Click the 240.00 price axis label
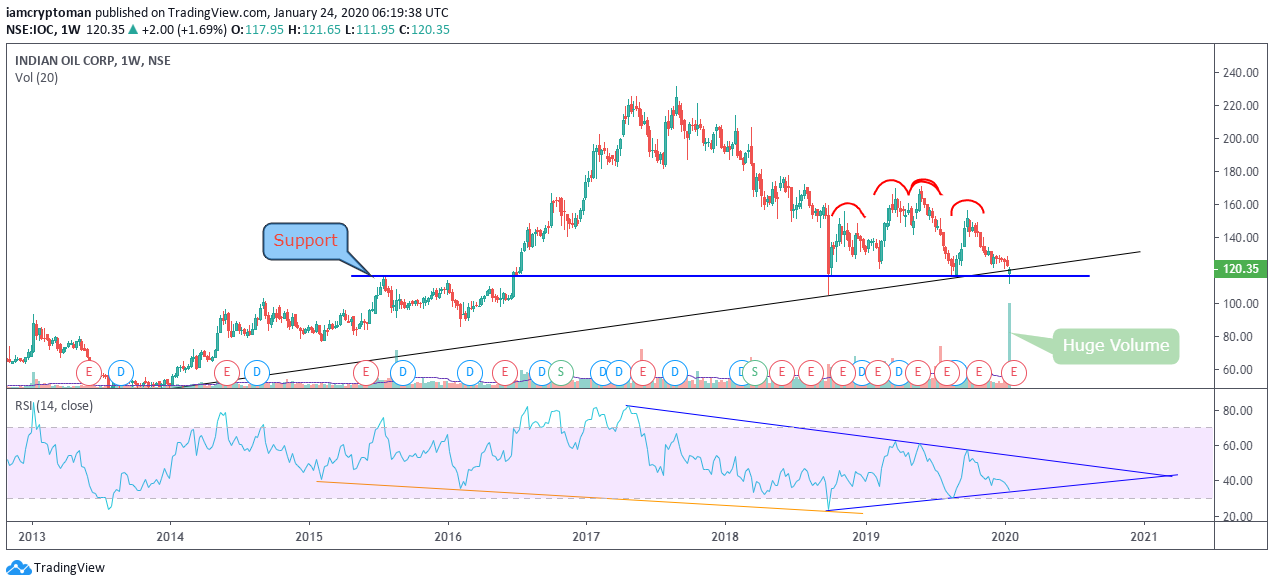 [x=1241, y=73]
